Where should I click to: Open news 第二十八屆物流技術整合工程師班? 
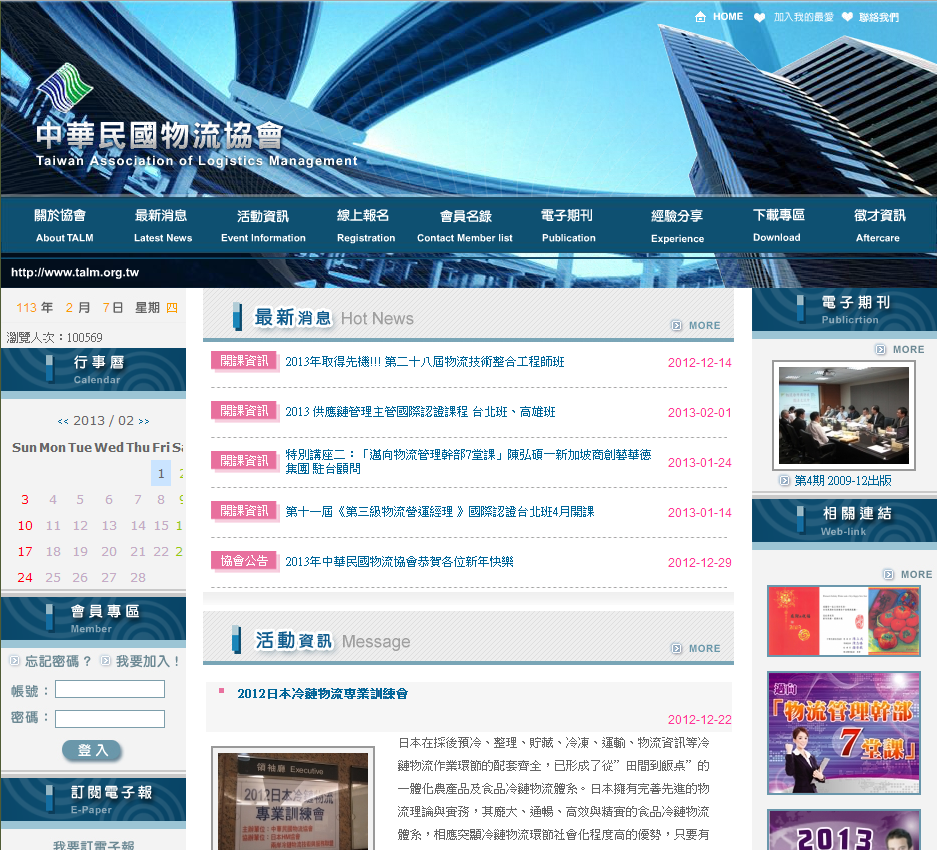tap(424, 362)
